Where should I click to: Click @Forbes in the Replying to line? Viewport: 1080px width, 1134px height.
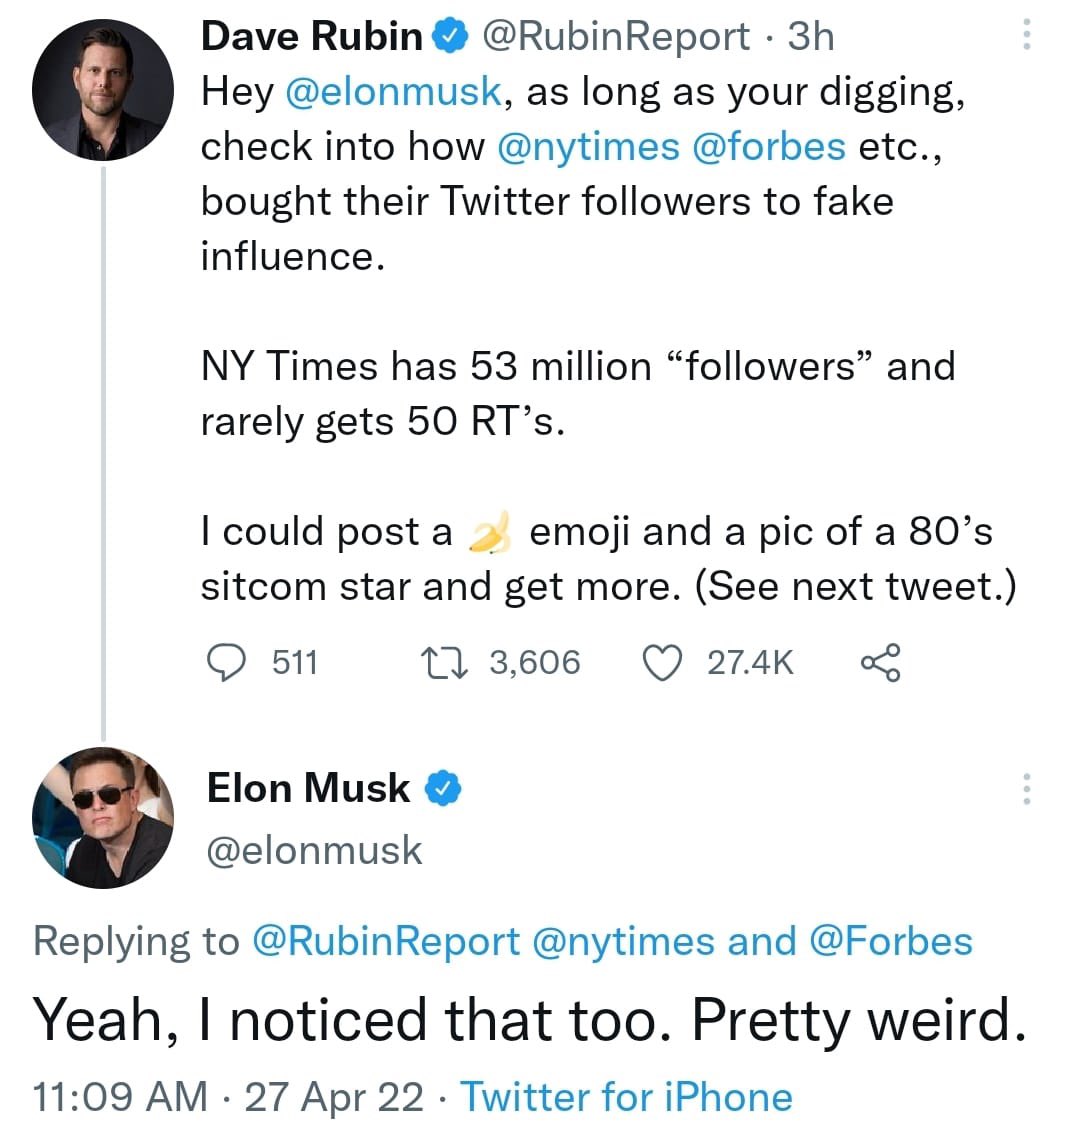point(891,942)
